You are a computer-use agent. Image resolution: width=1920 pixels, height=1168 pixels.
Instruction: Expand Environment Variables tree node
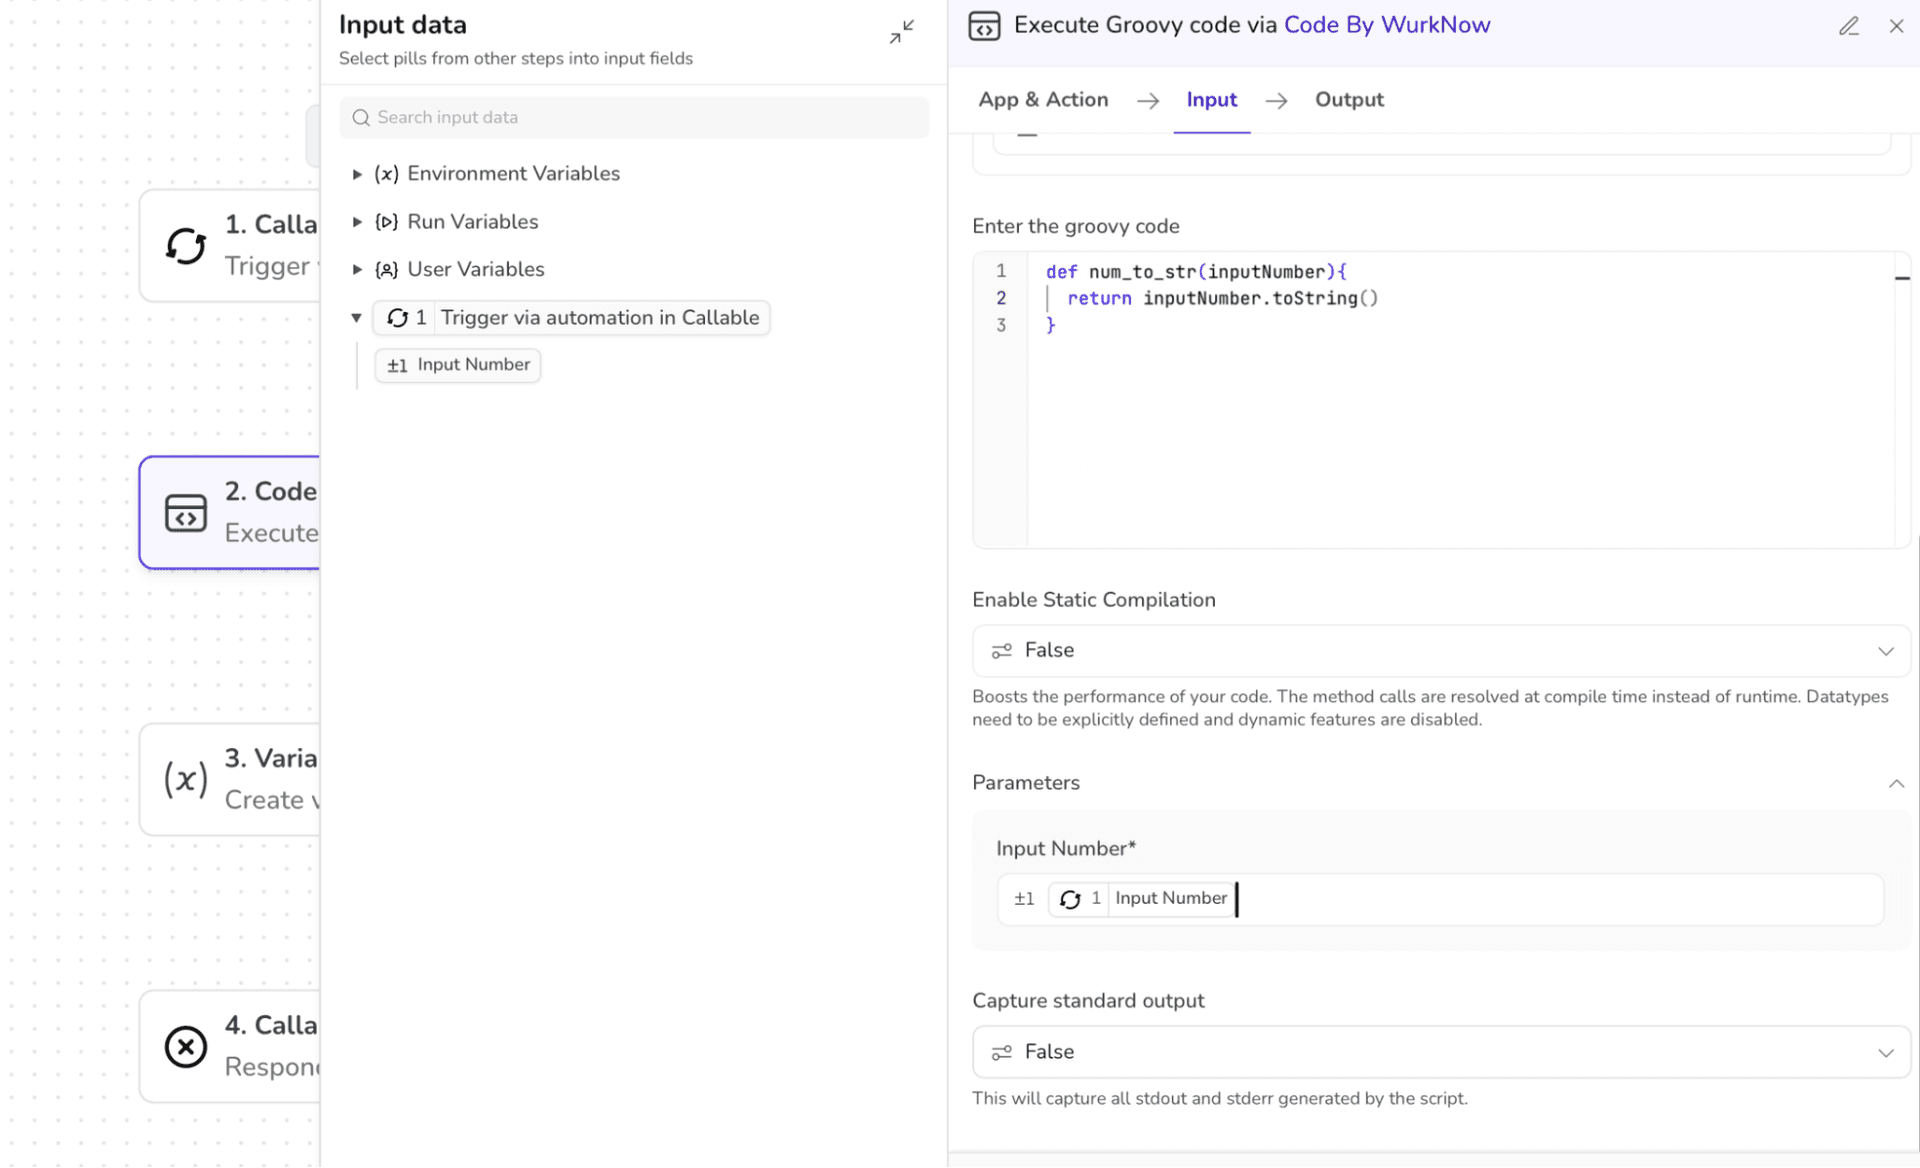point(357,174)
